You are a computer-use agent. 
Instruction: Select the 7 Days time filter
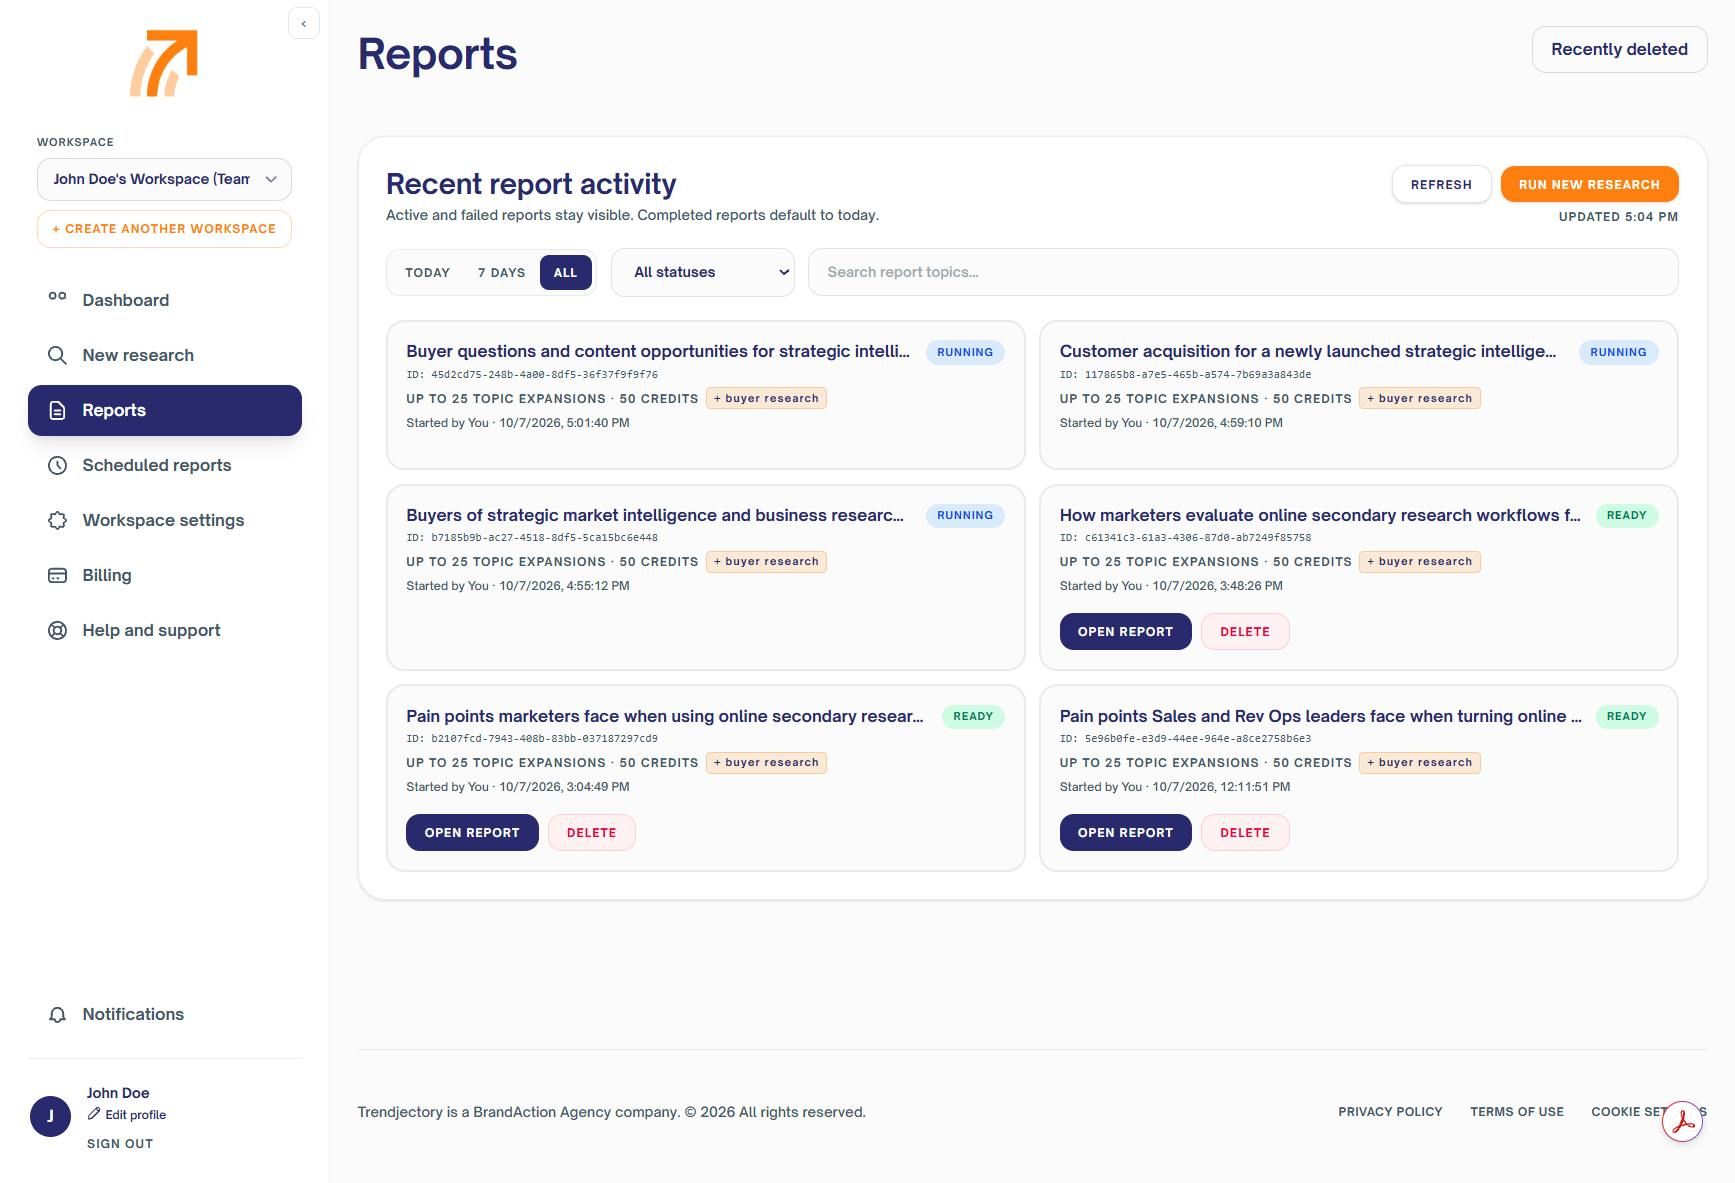tap(501, 273)
